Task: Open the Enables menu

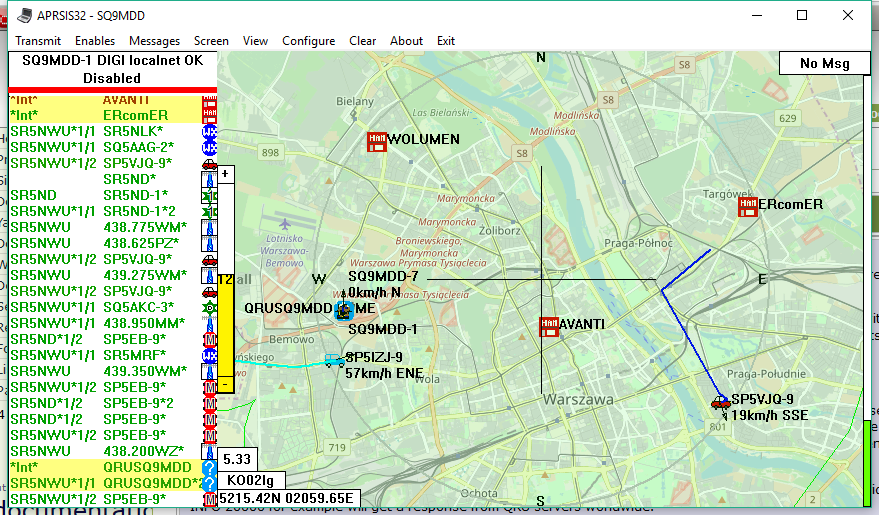Action: [95, 41]
